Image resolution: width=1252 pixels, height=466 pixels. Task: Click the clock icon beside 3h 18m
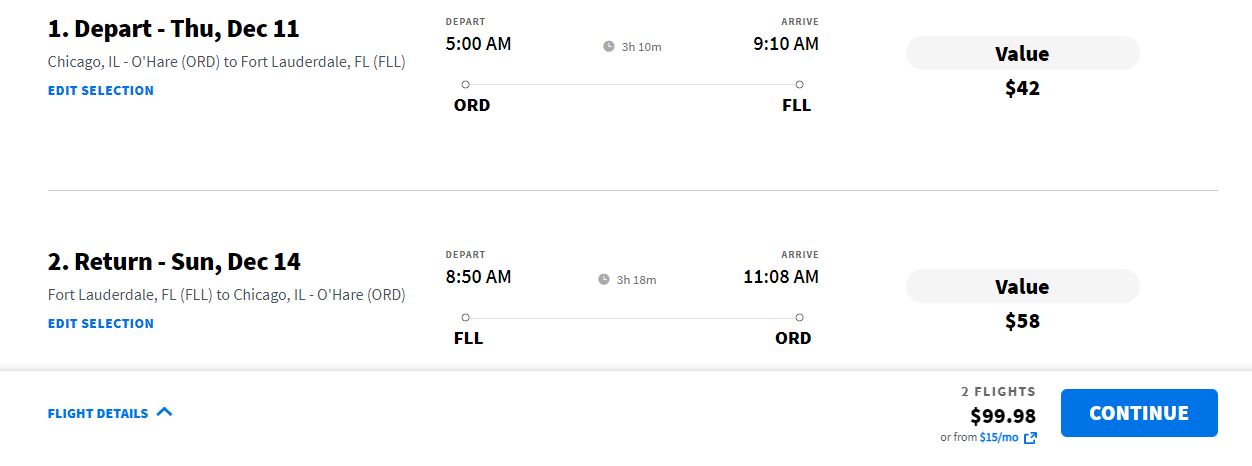click(x=603, y=279)
